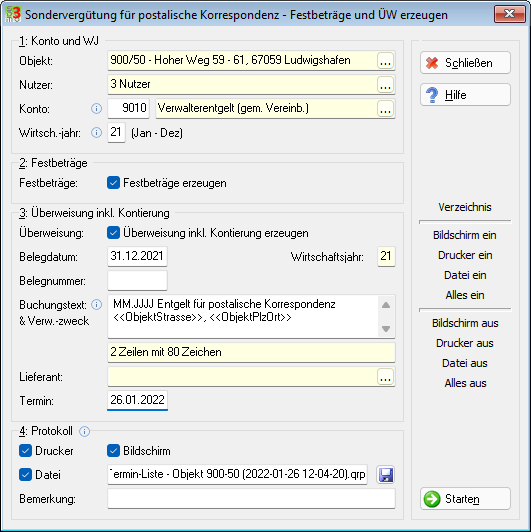Open the Konto account chooser ellipsis
The image size is (531, 532).
tap(385, 109)
